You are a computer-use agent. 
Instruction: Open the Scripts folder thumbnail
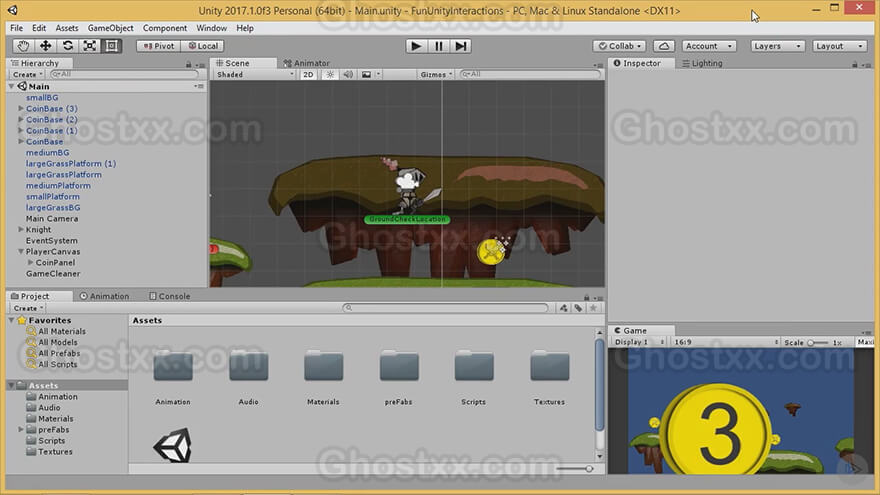coord(474,366)
